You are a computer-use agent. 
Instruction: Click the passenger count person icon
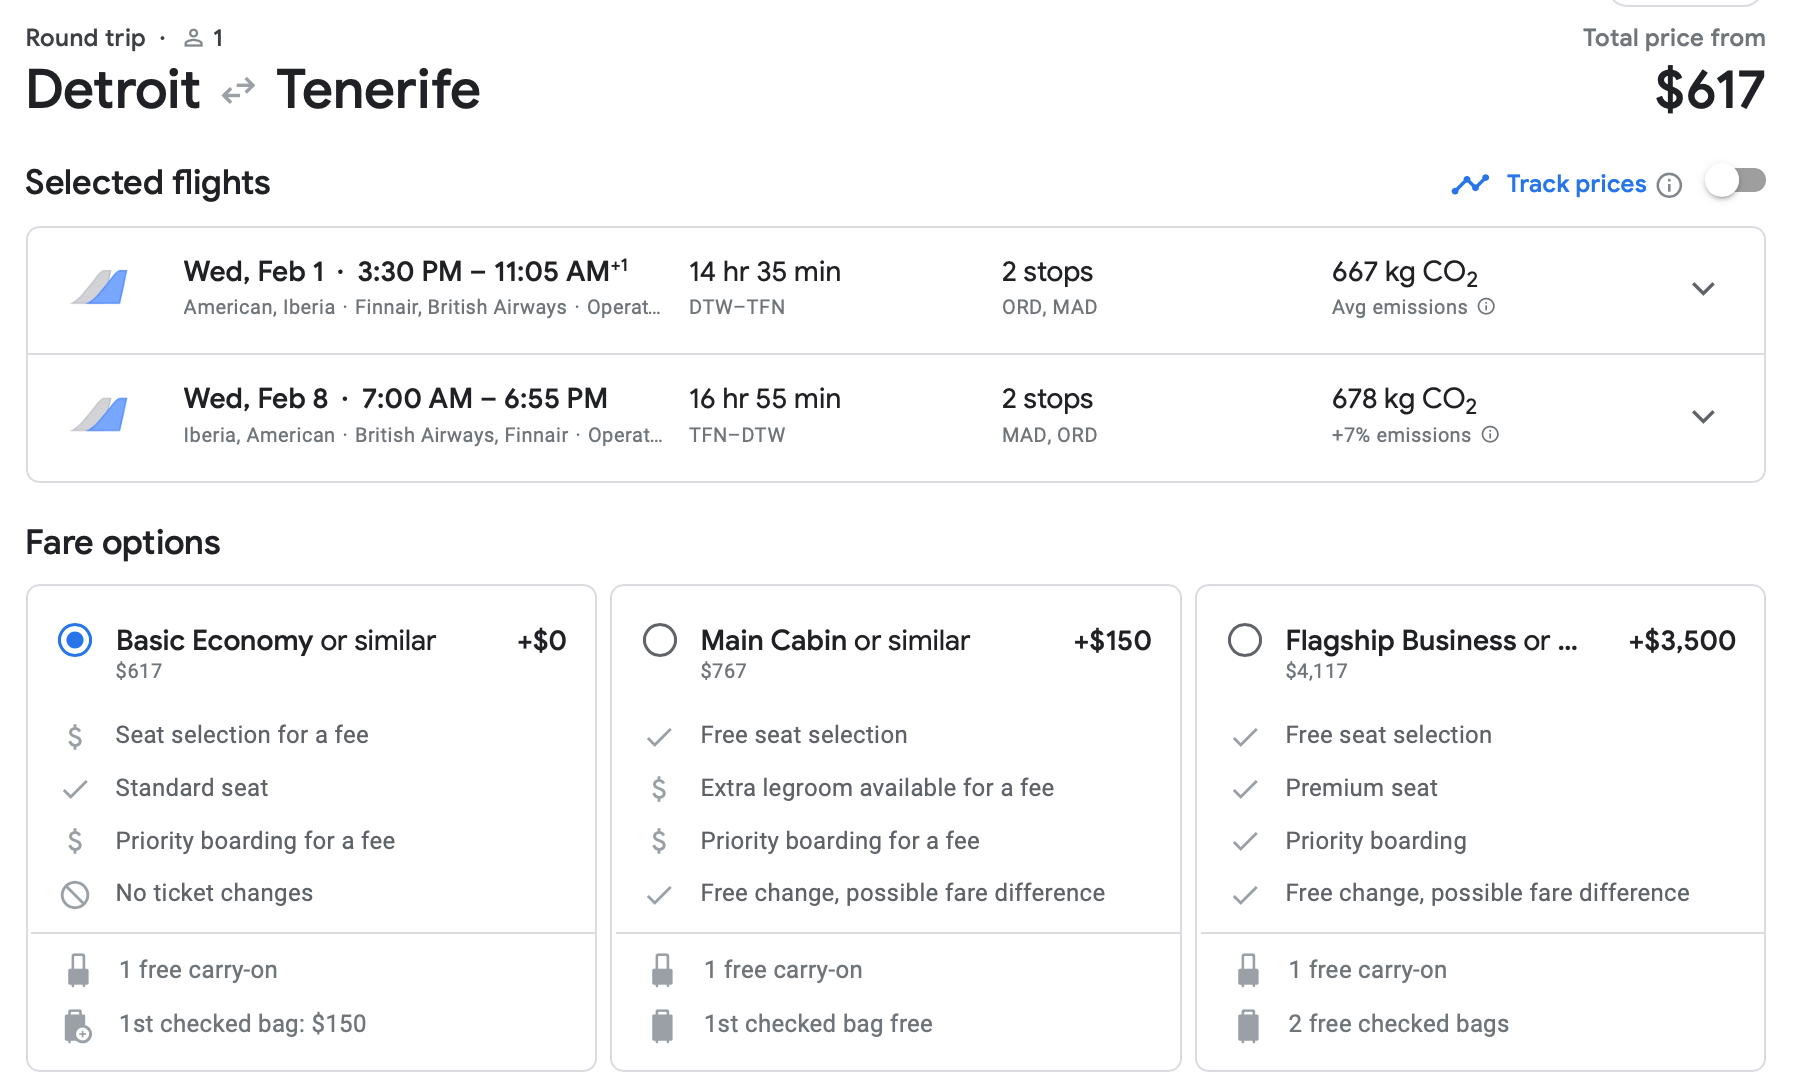194,39
